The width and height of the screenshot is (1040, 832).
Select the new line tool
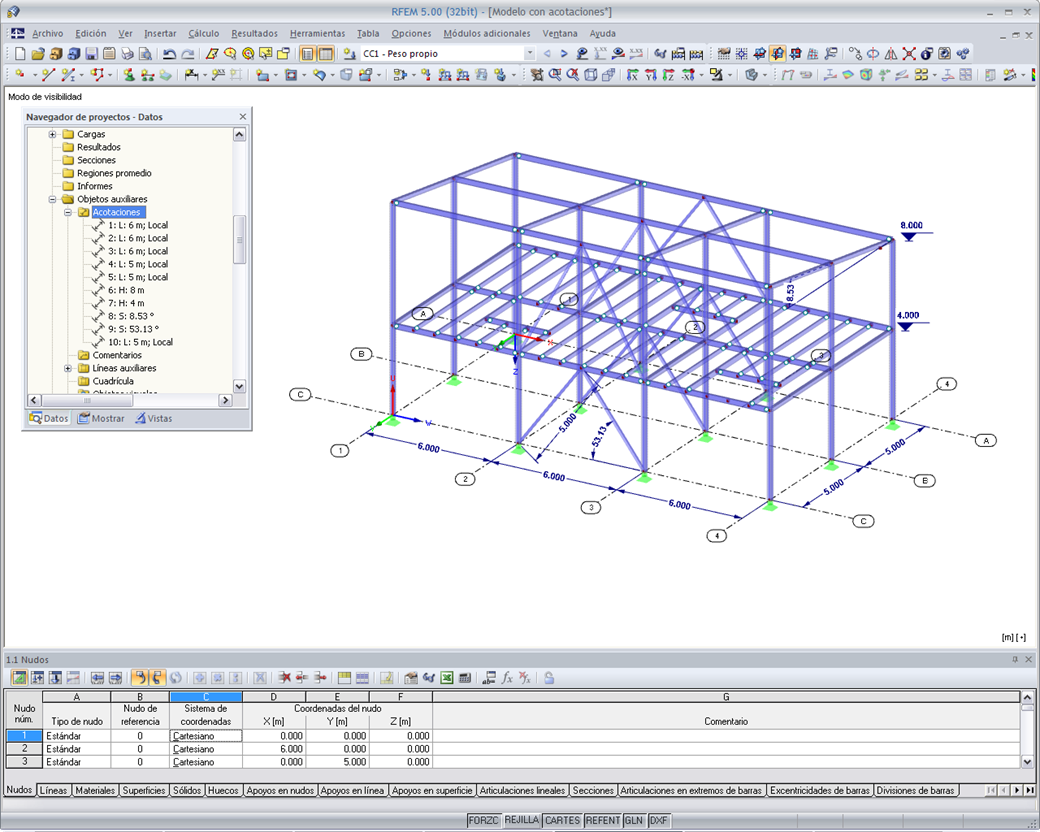(48, 75)
